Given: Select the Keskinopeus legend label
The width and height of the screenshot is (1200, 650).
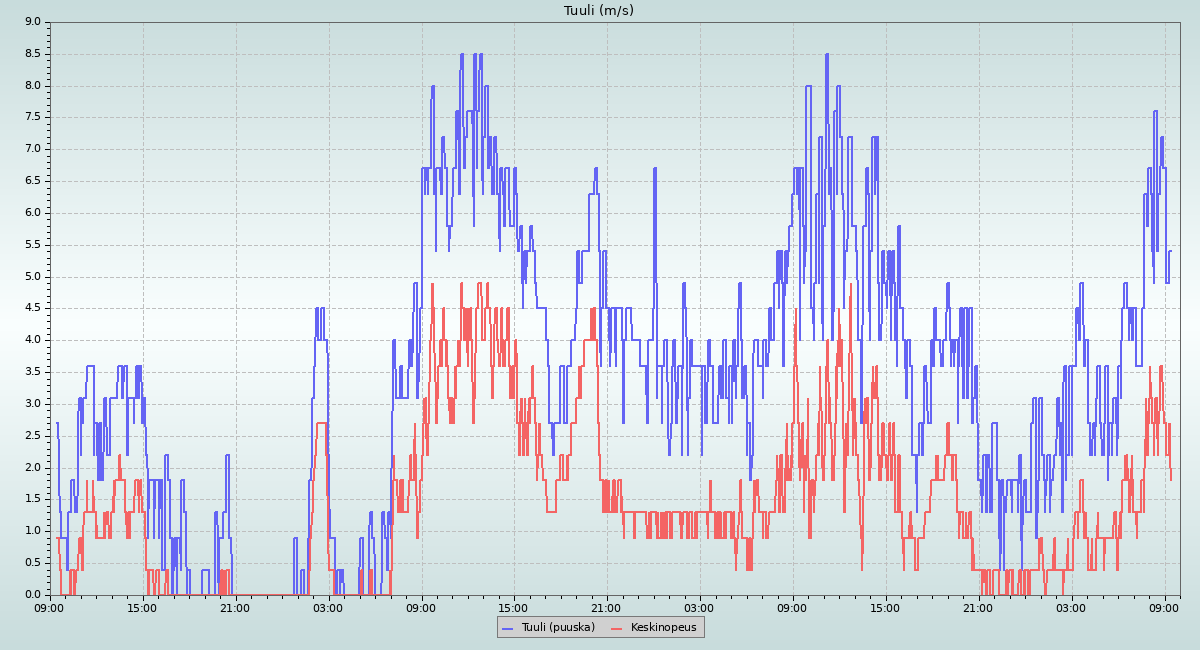Looking at the screenshot, I should pyautogui.click(x=663, y=627).
